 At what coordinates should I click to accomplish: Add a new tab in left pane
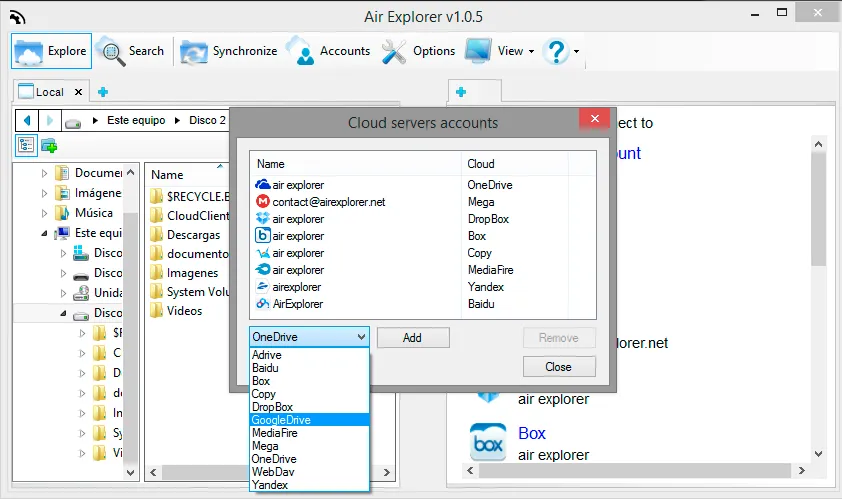103,92
